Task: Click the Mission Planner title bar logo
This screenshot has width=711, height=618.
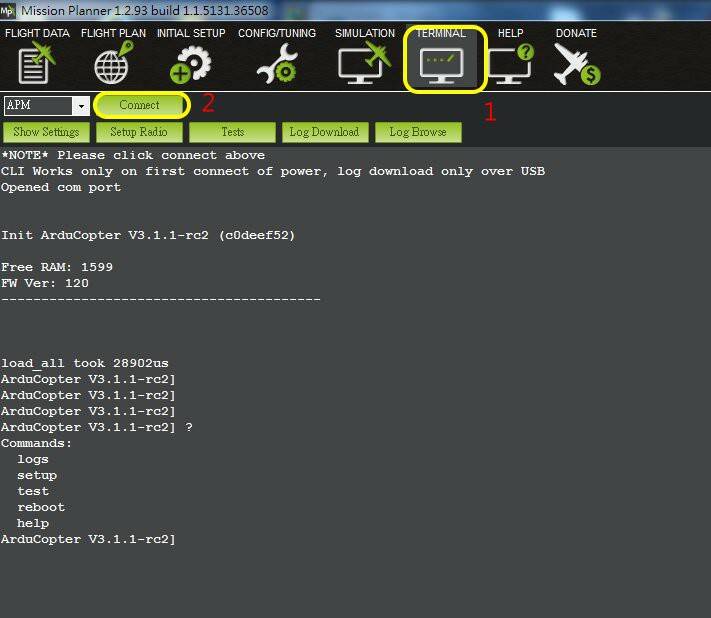Action: [8, 10]
